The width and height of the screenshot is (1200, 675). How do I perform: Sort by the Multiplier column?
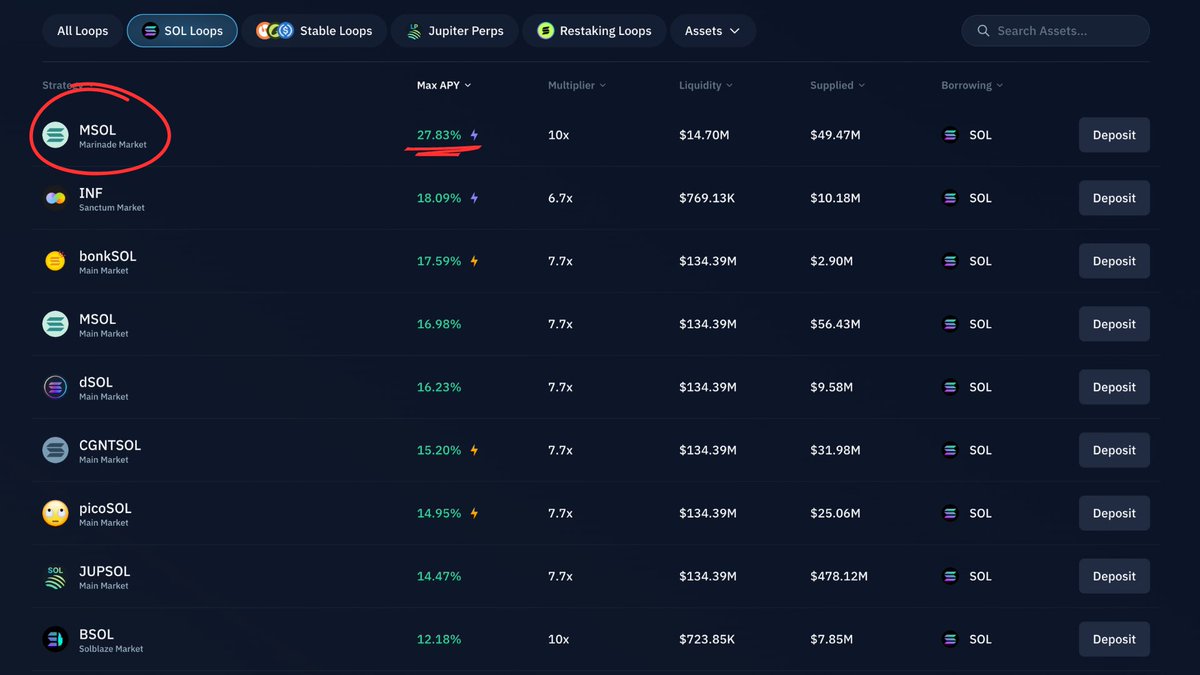point(577,85)
